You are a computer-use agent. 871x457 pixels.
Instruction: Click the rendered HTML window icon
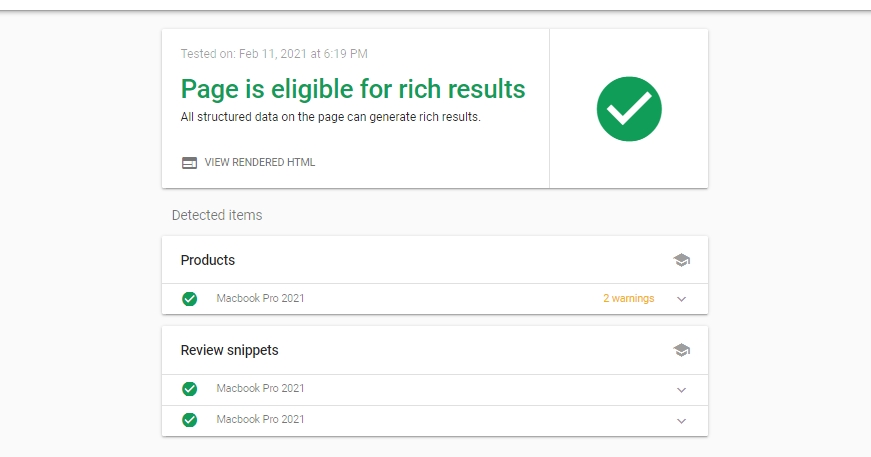point(189,163)
